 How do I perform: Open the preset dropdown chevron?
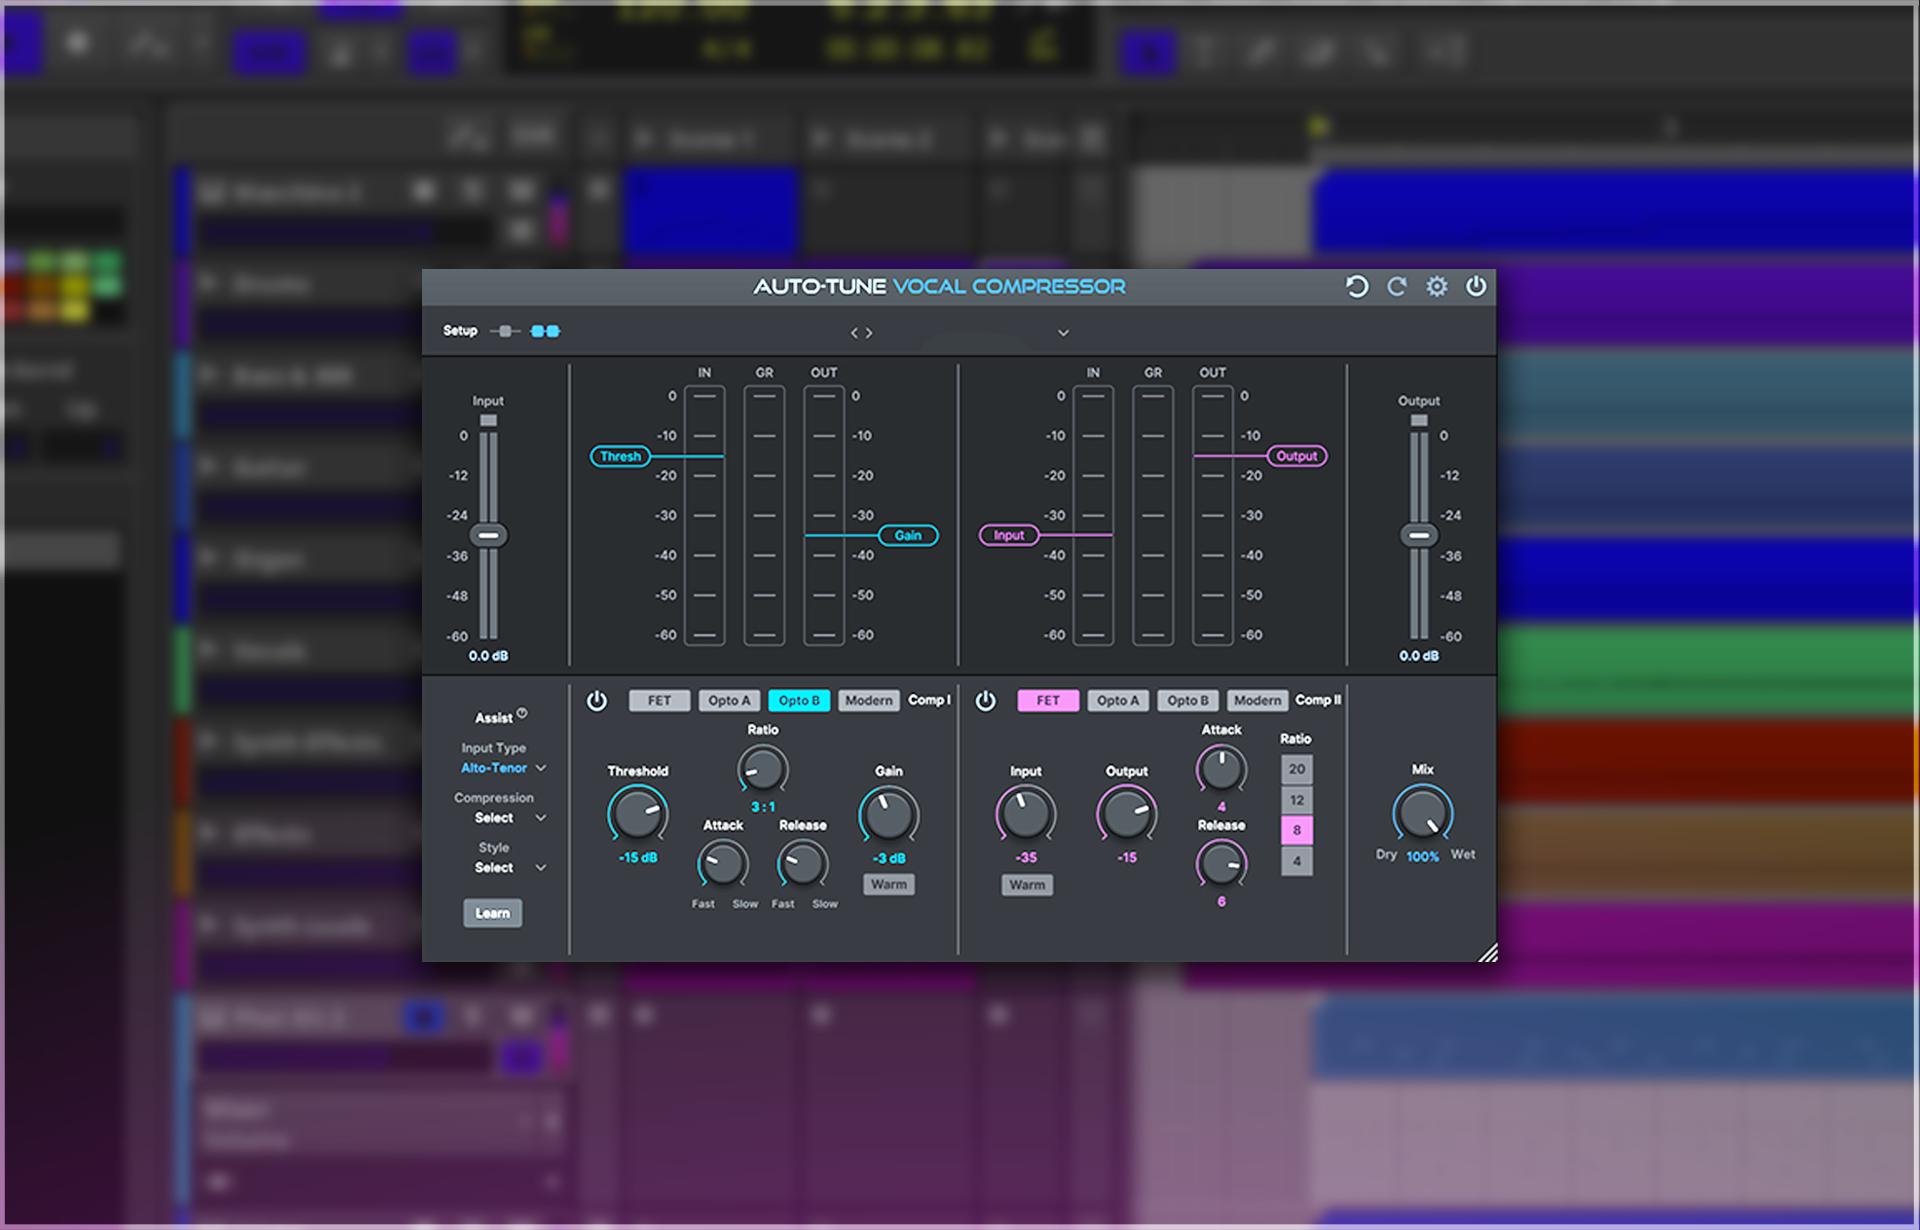(x=1063, y=333)
